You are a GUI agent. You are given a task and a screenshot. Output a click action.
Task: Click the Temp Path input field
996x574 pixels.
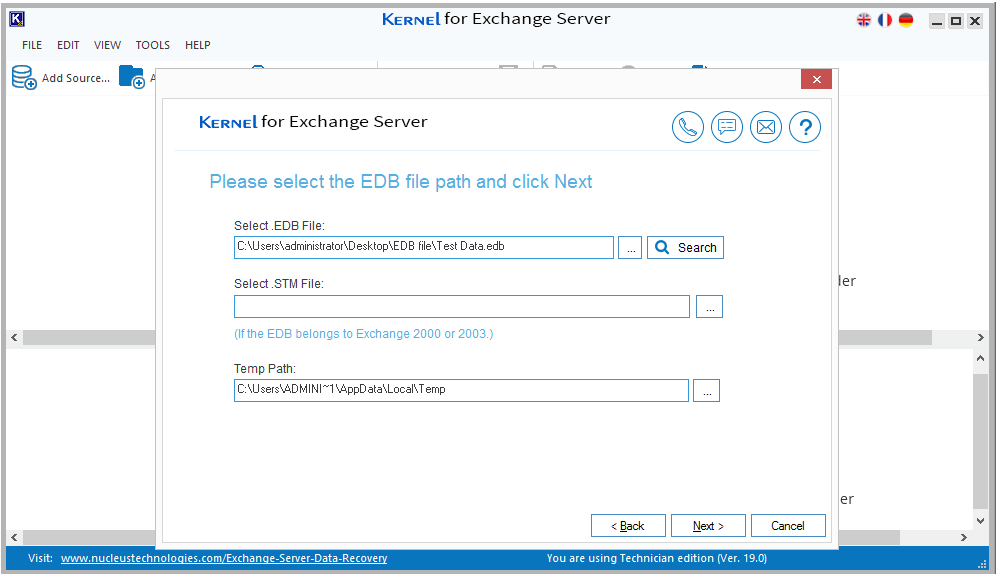[461, 390]
